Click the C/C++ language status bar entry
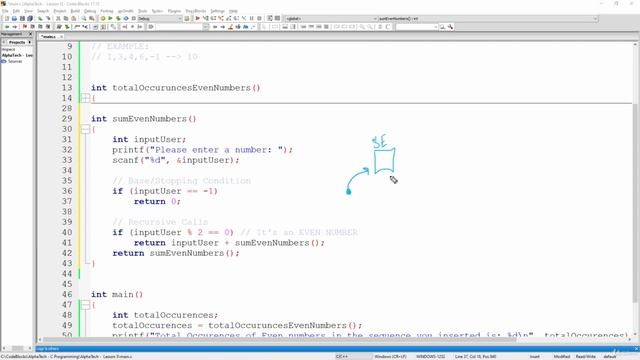The width and height of the screenshot is (640, 360). pyautogui.click(x=342, y=356)
